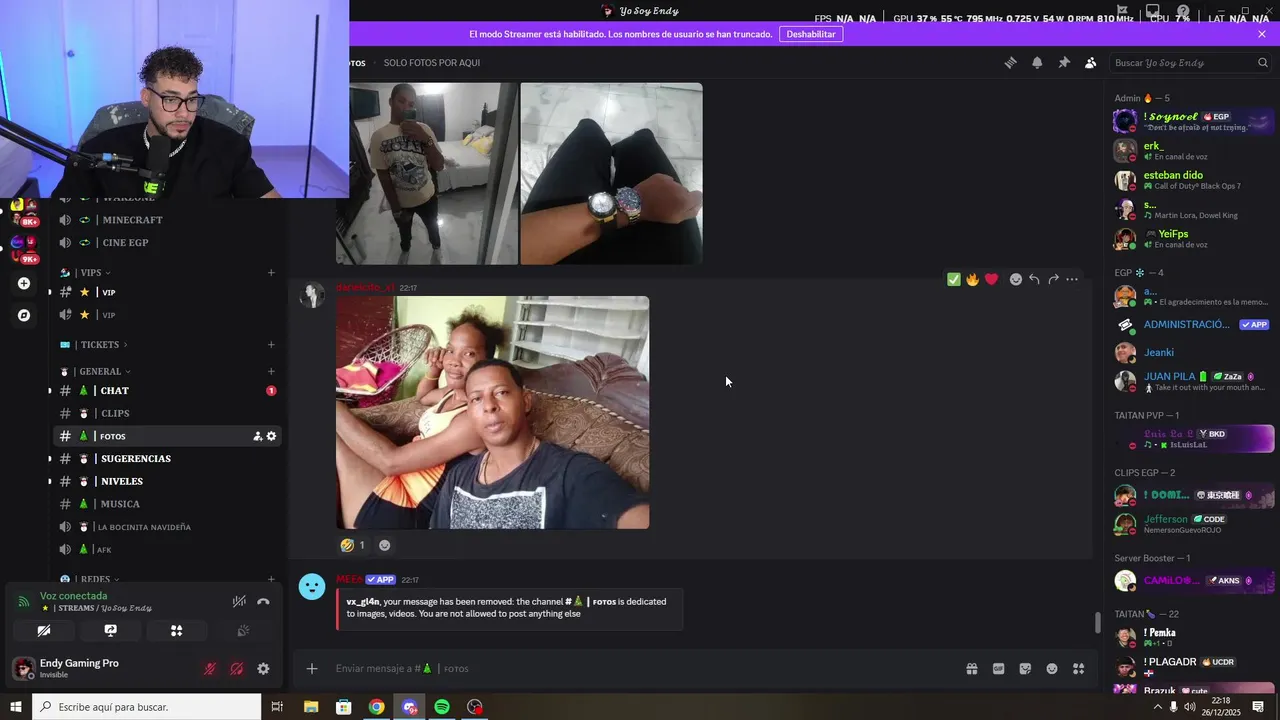
Task: Click Deshabilitar in the Streamer mode banner
Action: [x=811, y=34]
